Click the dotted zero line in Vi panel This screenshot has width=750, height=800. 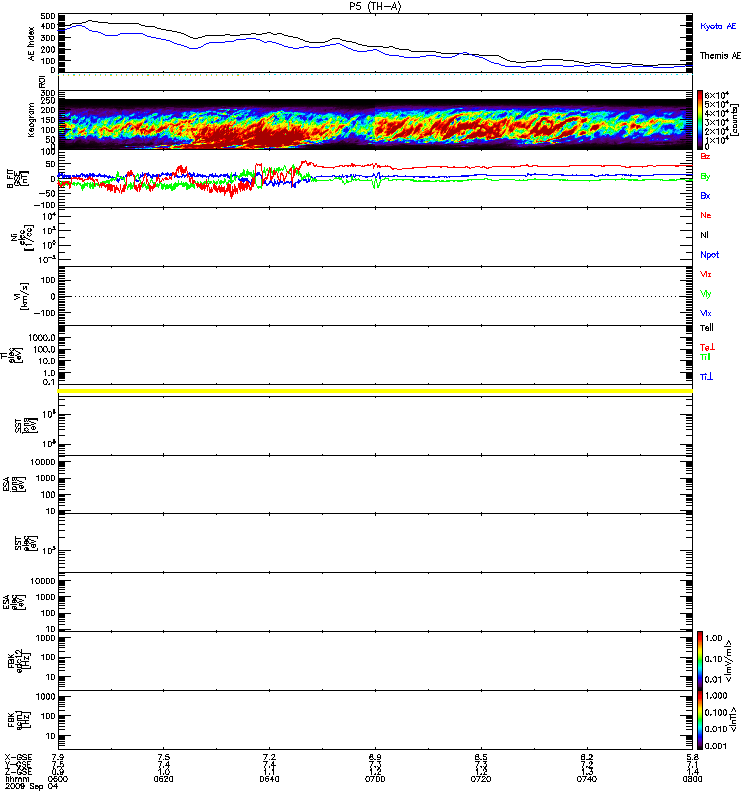coord(375,296)
